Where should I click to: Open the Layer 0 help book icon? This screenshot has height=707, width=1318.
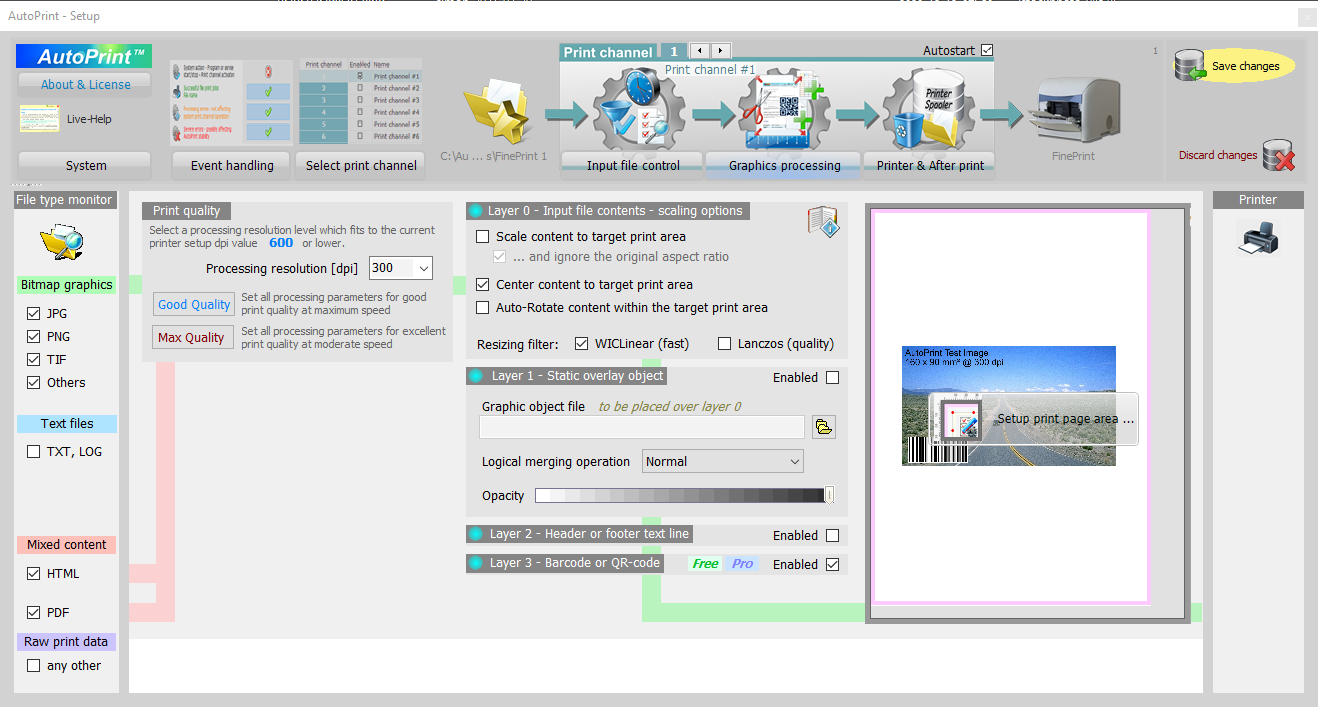click(822, 221)
